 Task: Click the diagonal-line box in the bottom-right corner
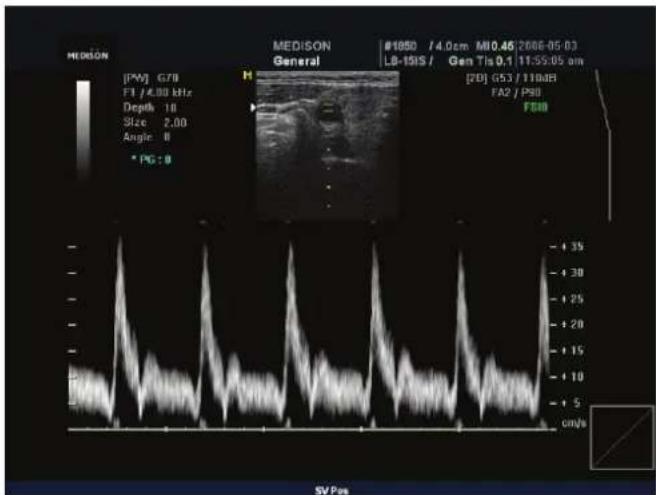click(622, 437)
